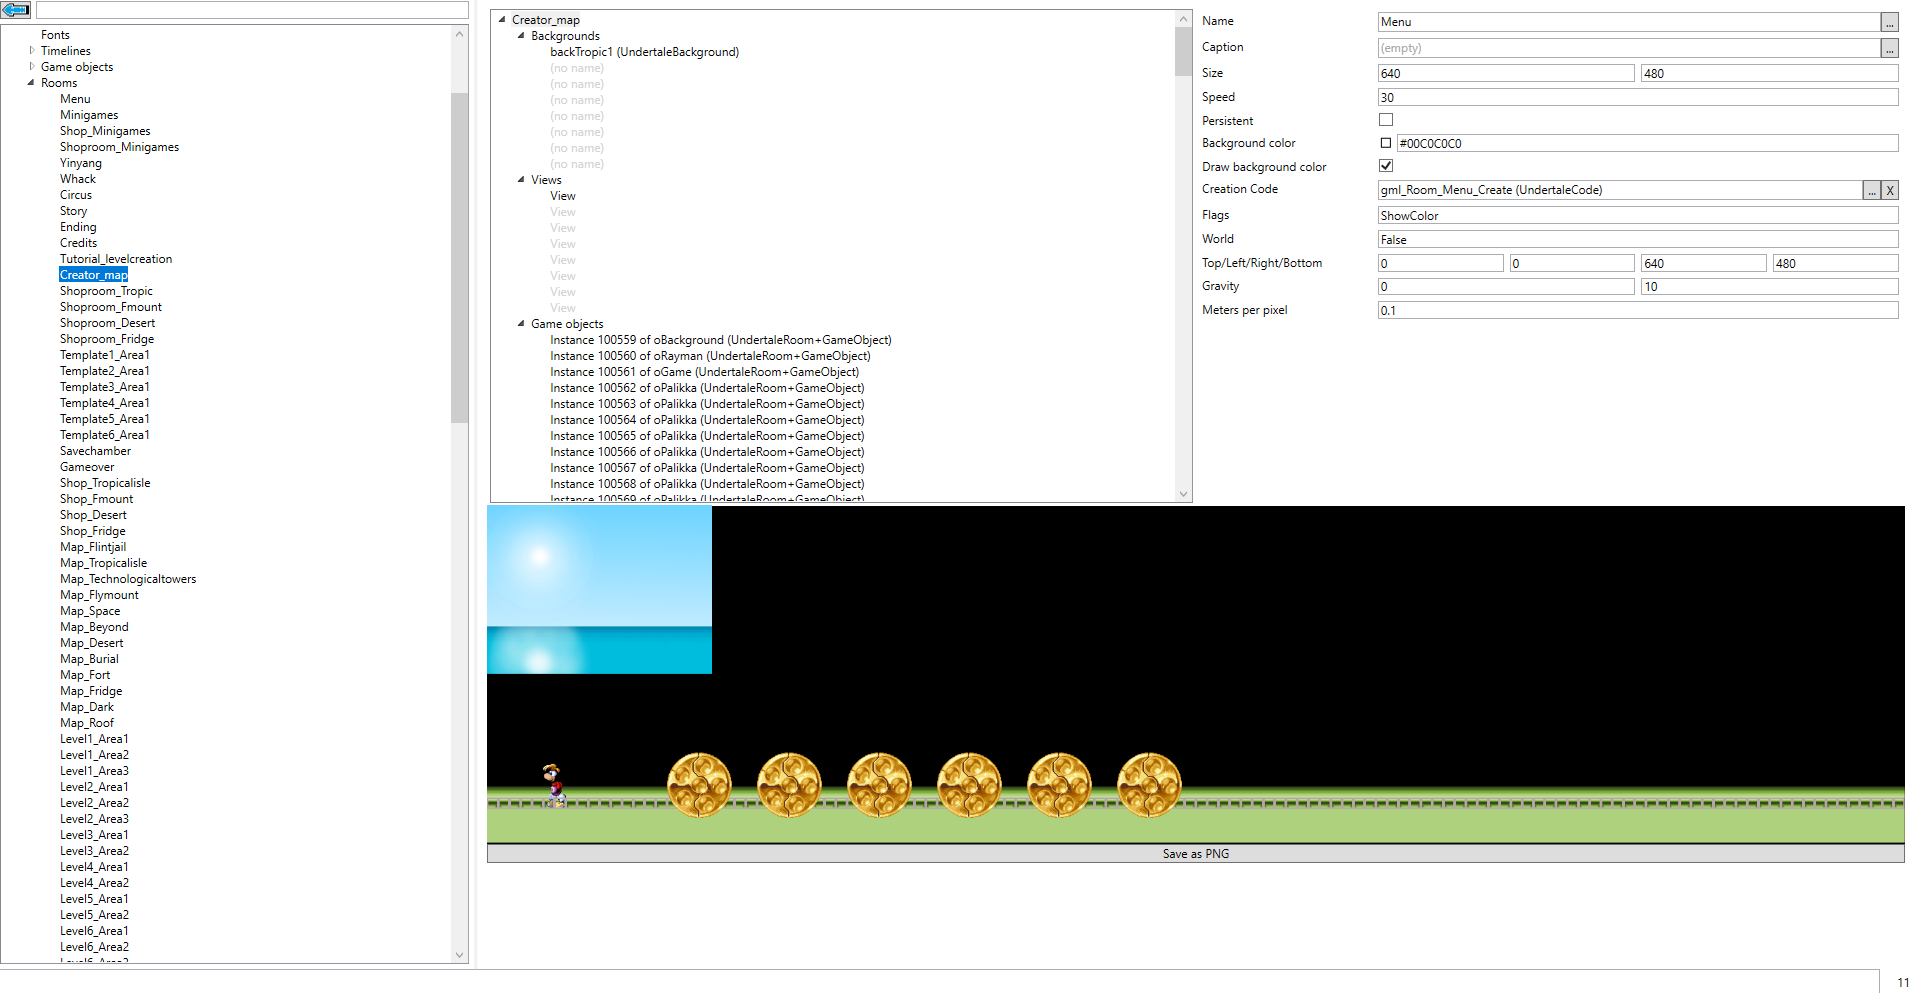
Task: Click the Name input field
Action: [1628, 22]
